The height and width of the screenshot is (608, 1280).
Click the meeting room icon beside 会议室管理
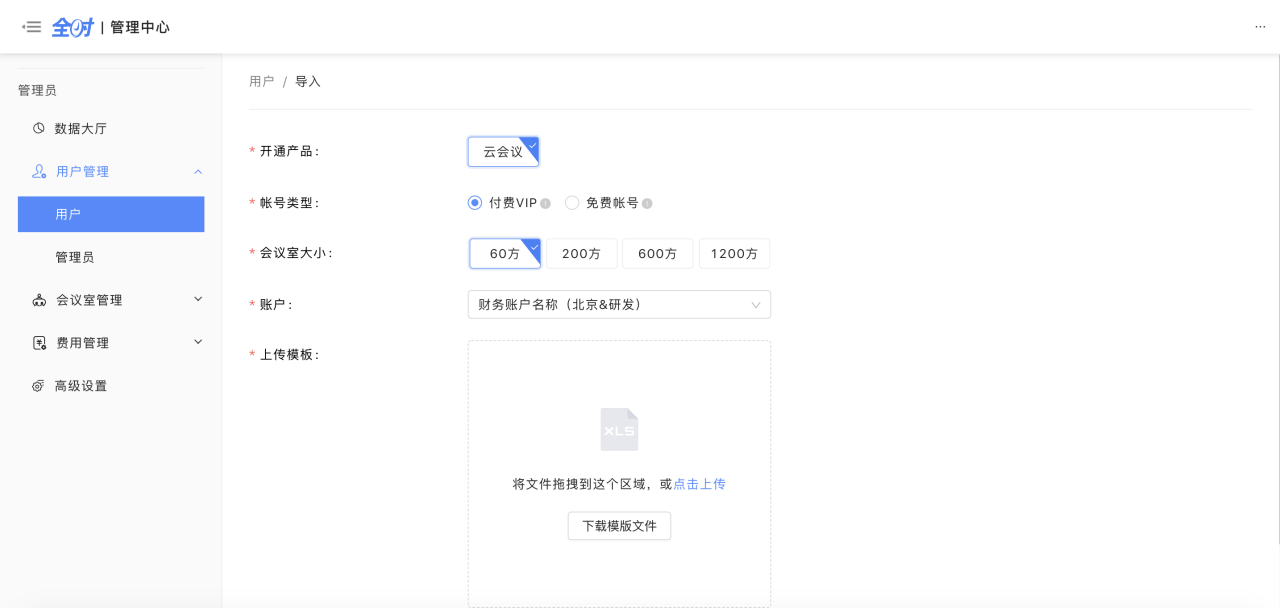click(x=39, y=300)
